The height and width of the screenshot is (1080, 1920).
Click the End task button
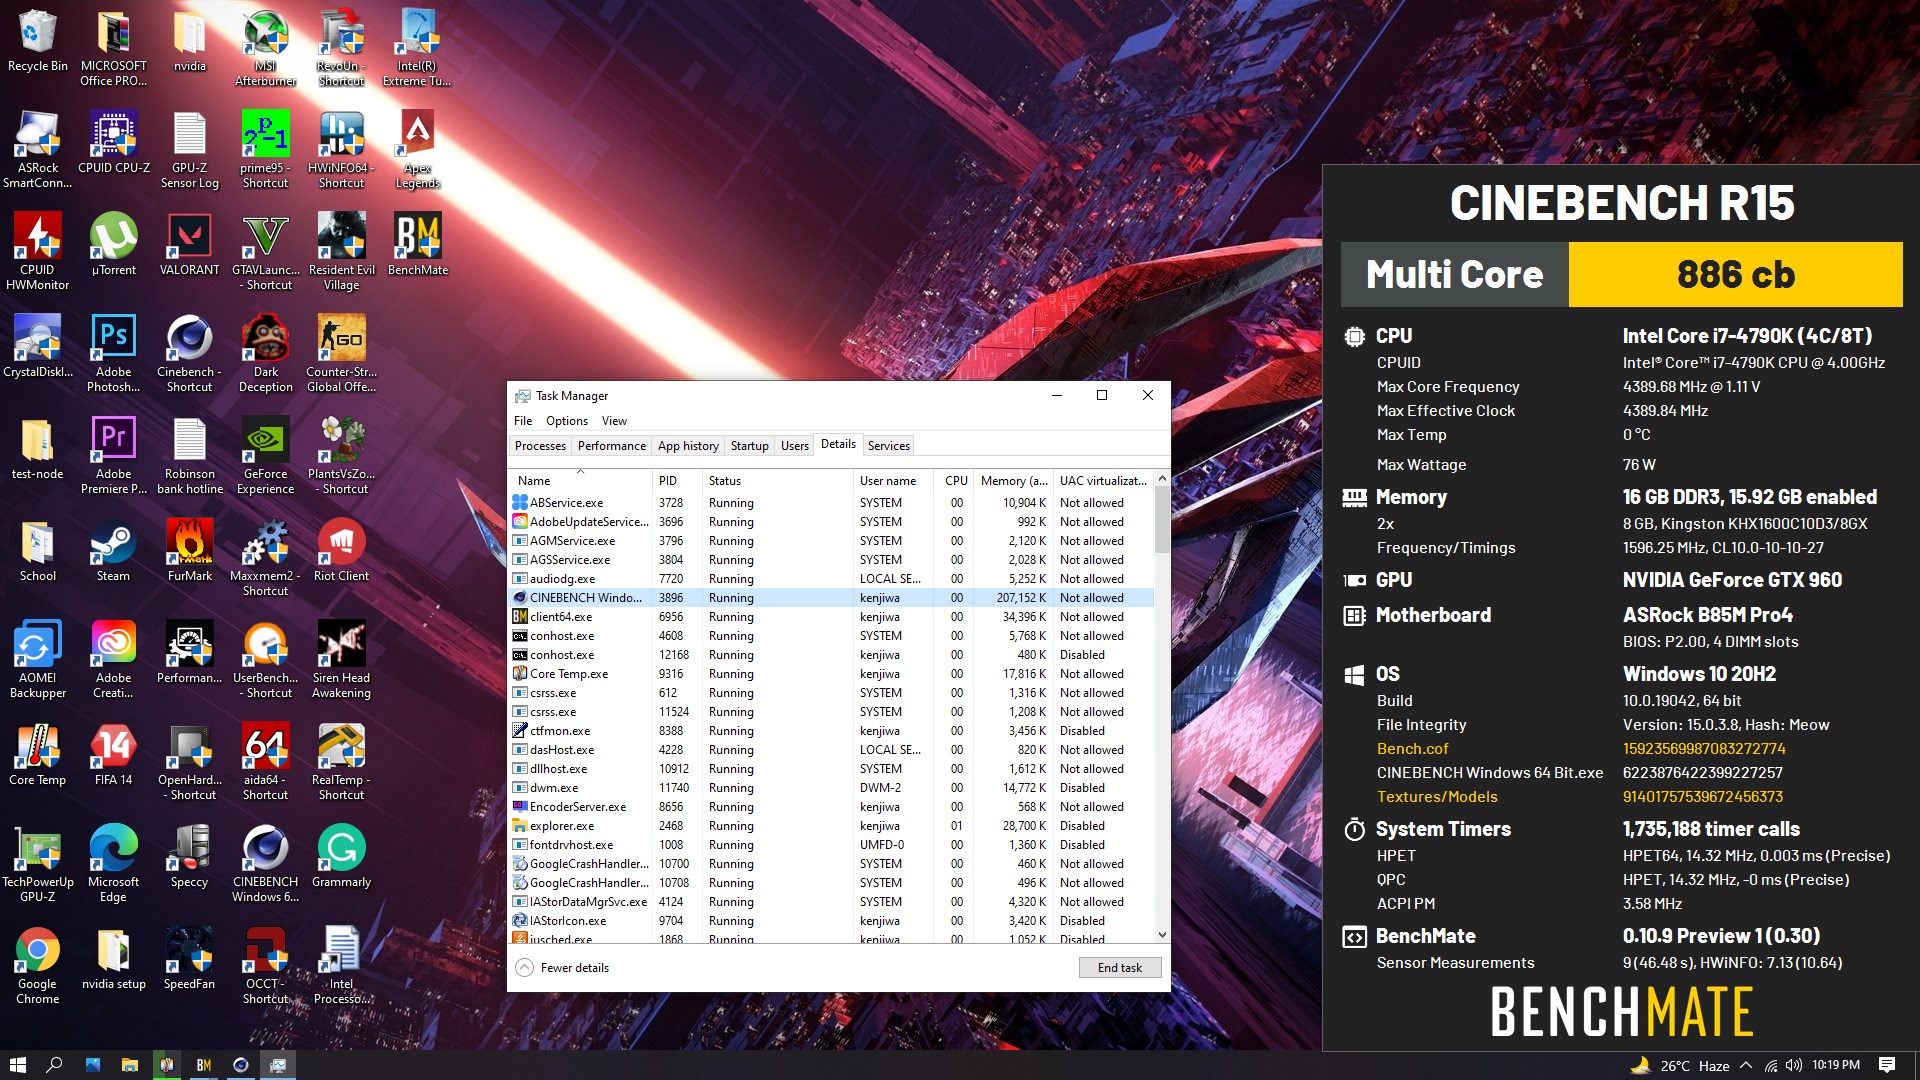click(1119, 968)
